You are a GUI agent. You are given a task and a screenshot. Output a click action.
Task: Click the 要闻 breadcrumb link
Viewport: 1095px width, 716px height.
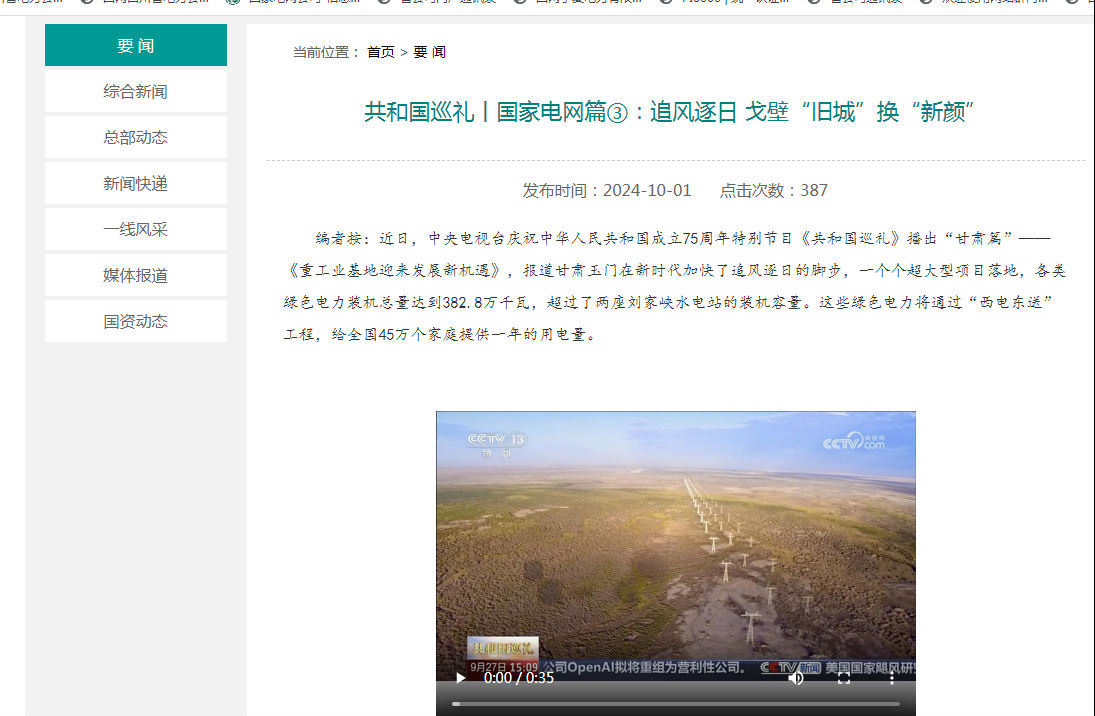tap(429, 52)
